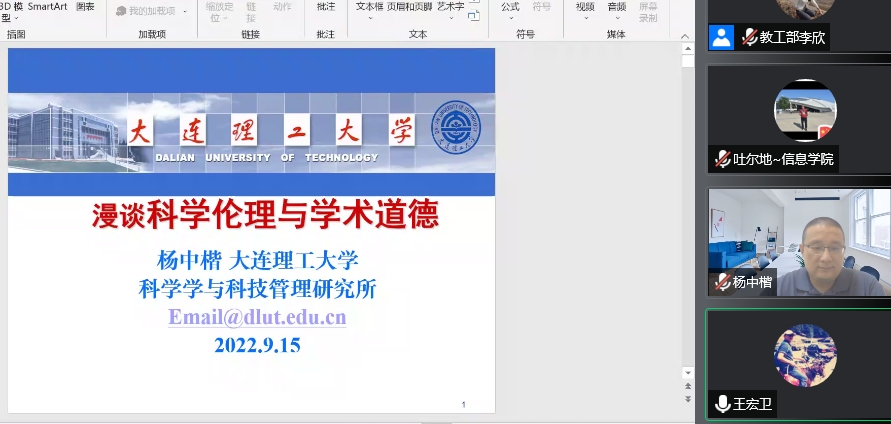Click muted microphone icon of 吐尔地~信息学院
The height and width of the screenshot is (424, 891).
click(x=722, y=159)
